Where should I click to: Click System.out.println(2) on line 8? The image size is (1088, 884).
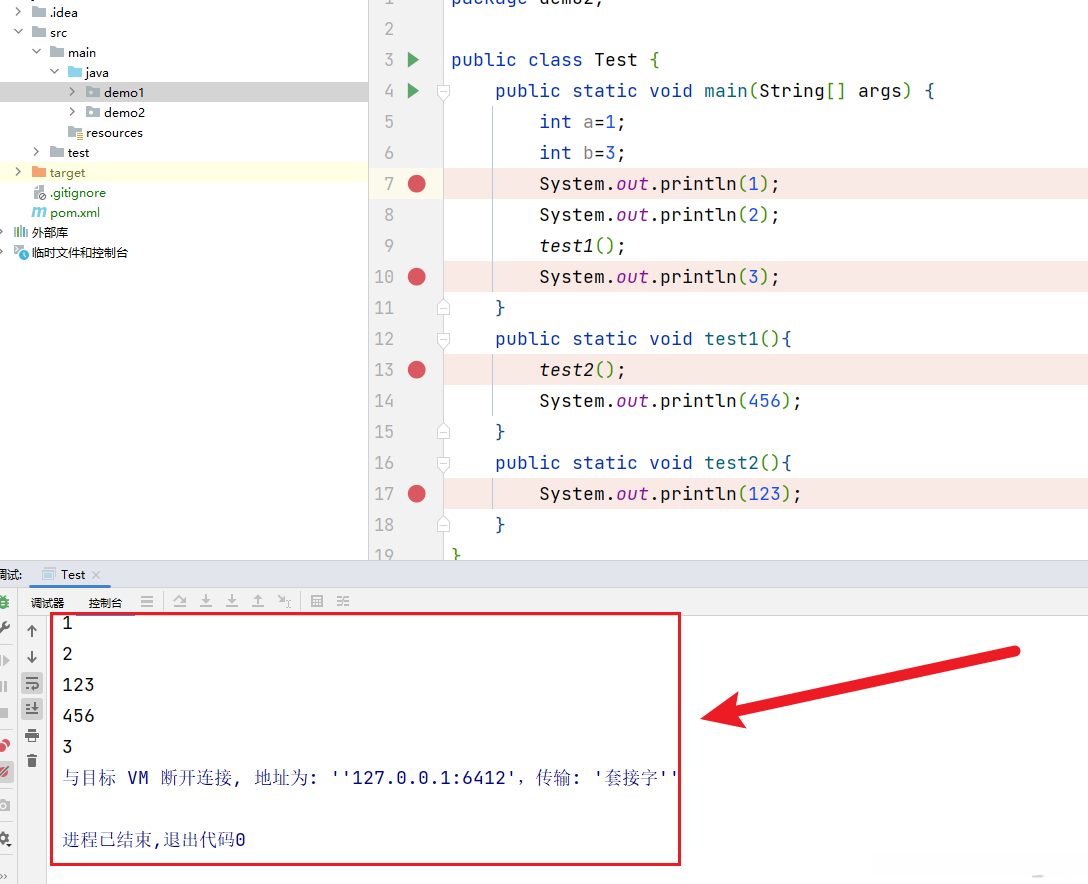pyautogui.click(x=659, y=215)
